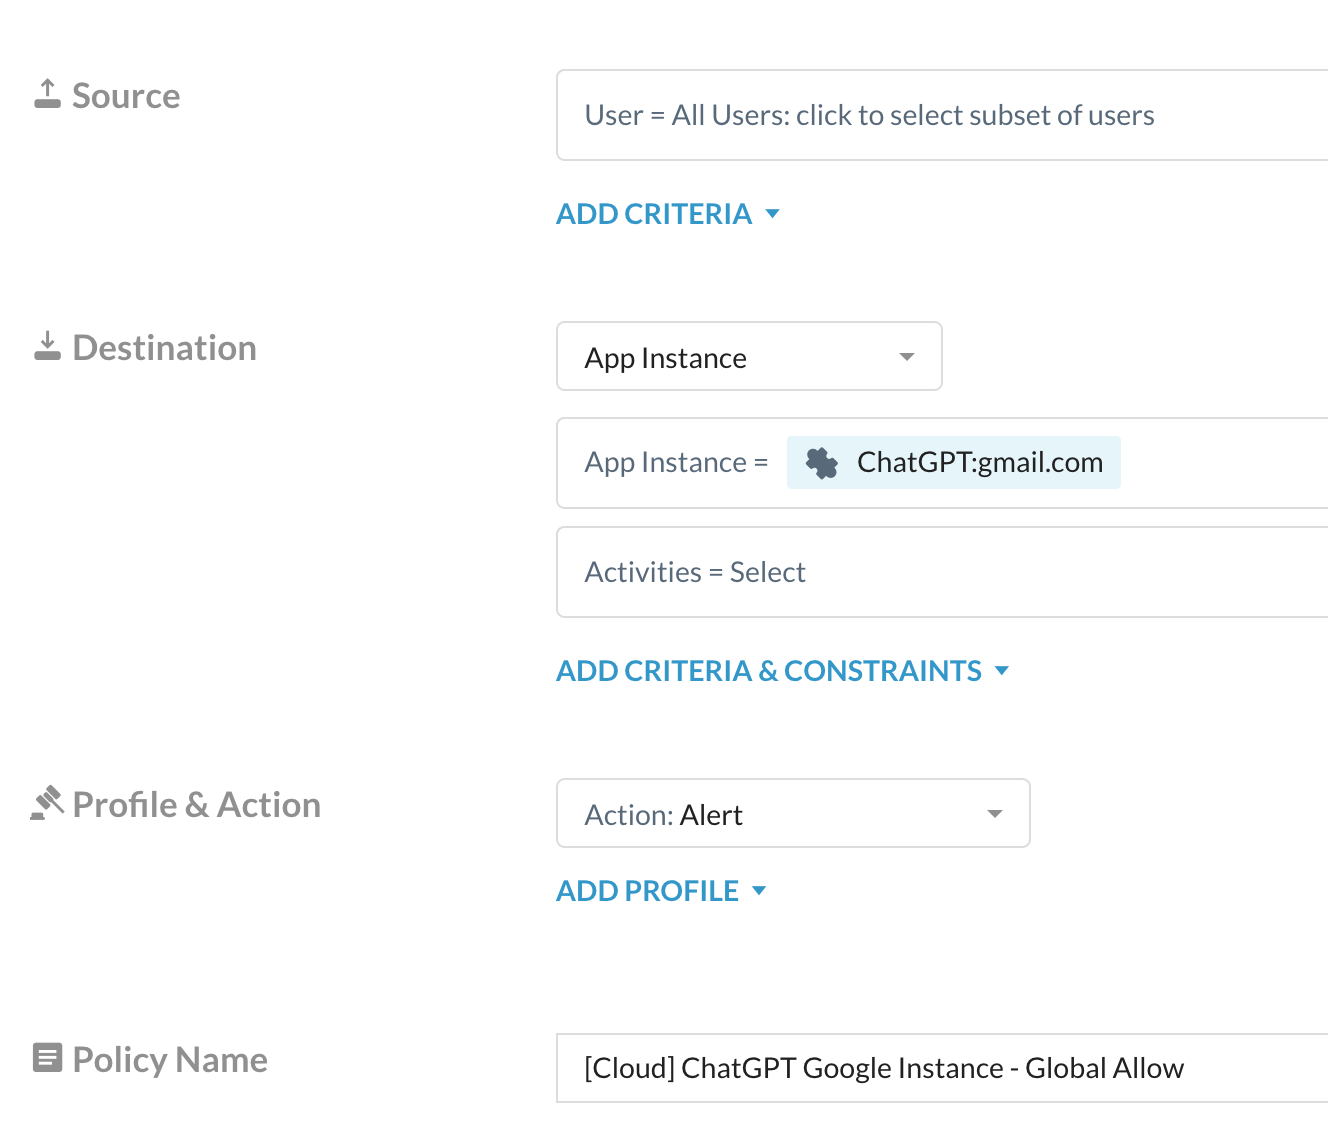This screenshot has width=1328, height=1132.
Task: Click the Policy Name heading
Action: (170, 1060)
